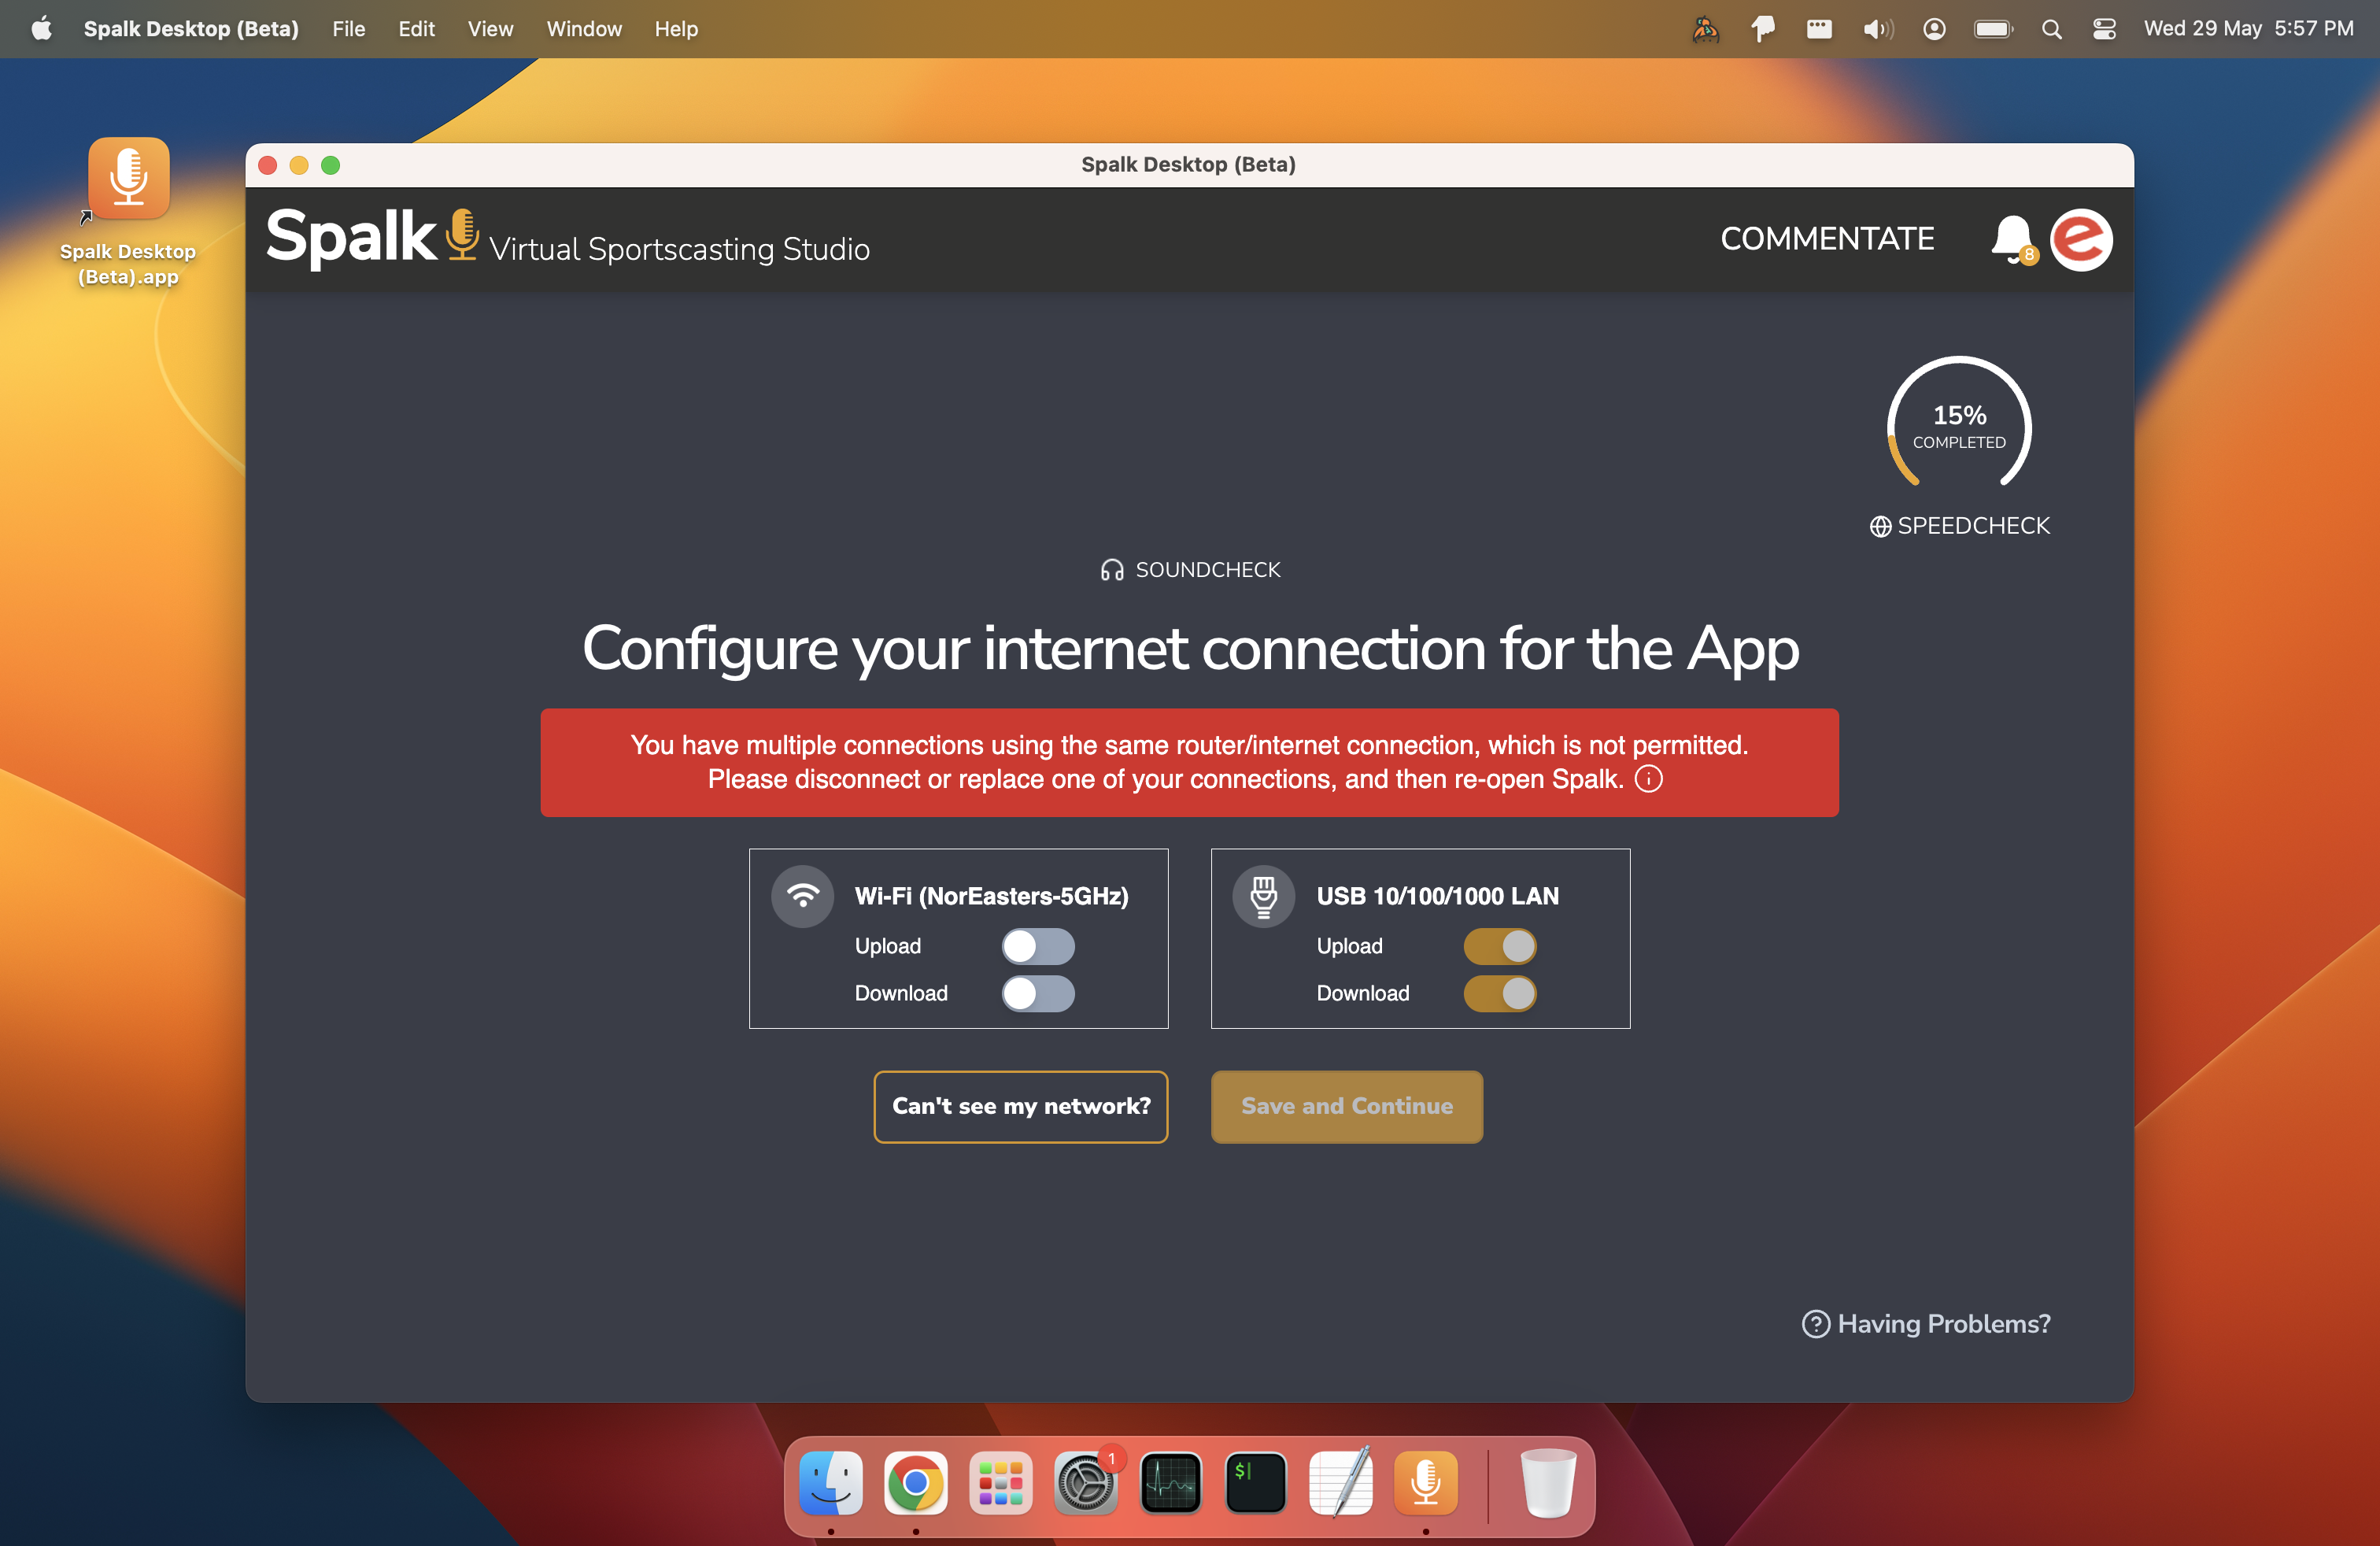Click the info icon in the red warning
This screenshot has width=2380, height=1546.
pyautogui.click(x=1648, y=778)
